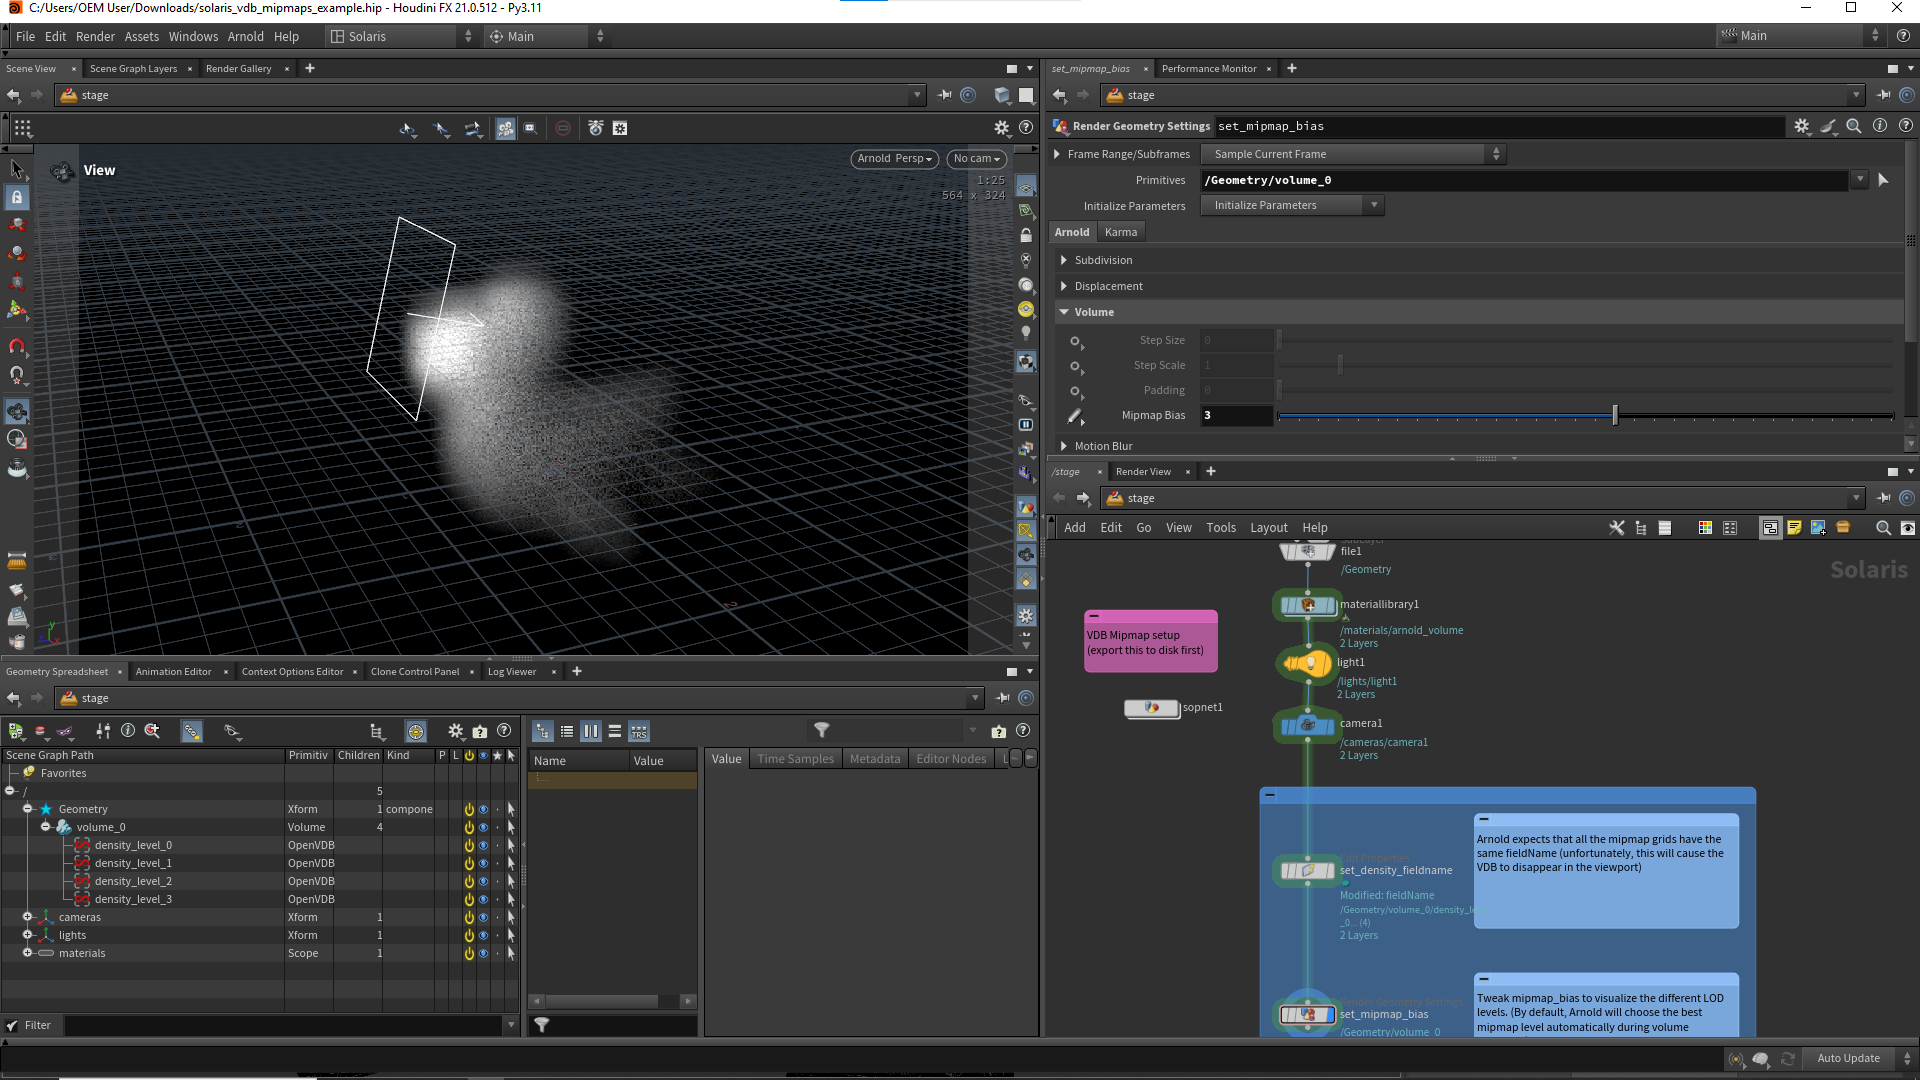This screenshot has width=1920, height=1080.
Task: Click the sopnet1 node icon
Action: coord(1152,708)
